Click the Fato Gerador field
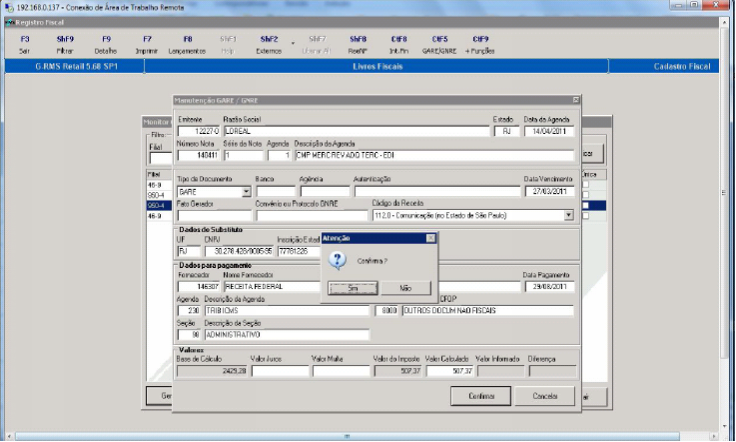 point(215,215)
